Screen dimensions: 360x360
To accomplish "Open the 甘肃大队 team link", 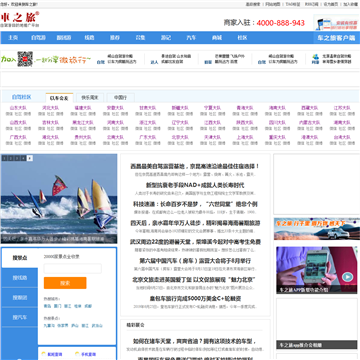I will tap(148, 108).
